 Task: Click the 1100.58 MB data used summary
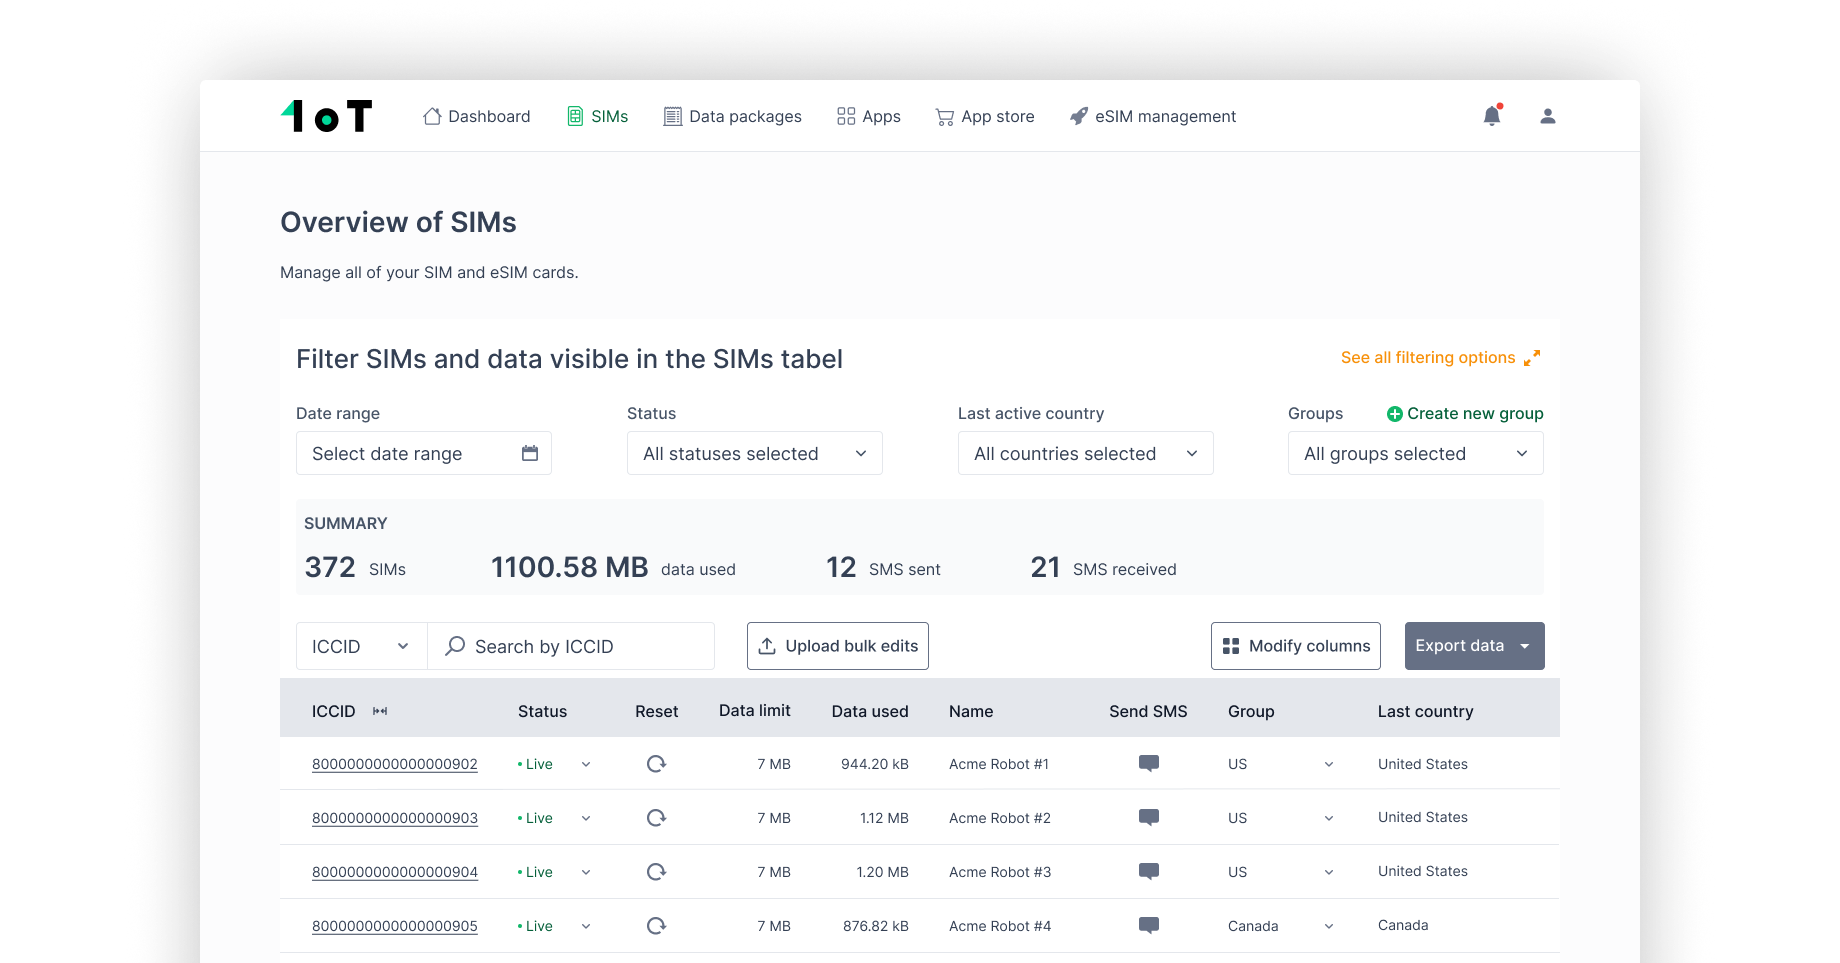click(x=613, y=567)
